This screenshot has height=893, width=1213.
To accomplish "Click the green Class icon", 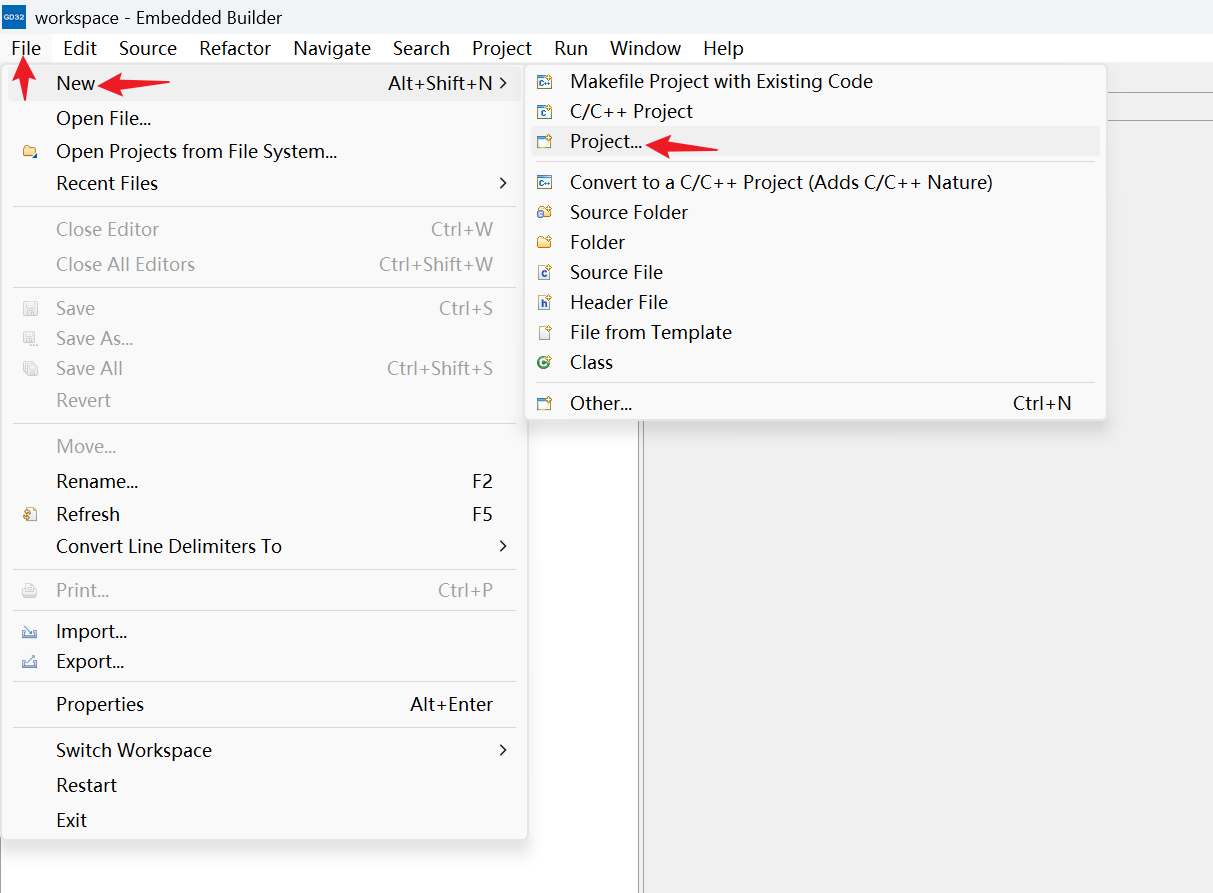I will (545, 362).
